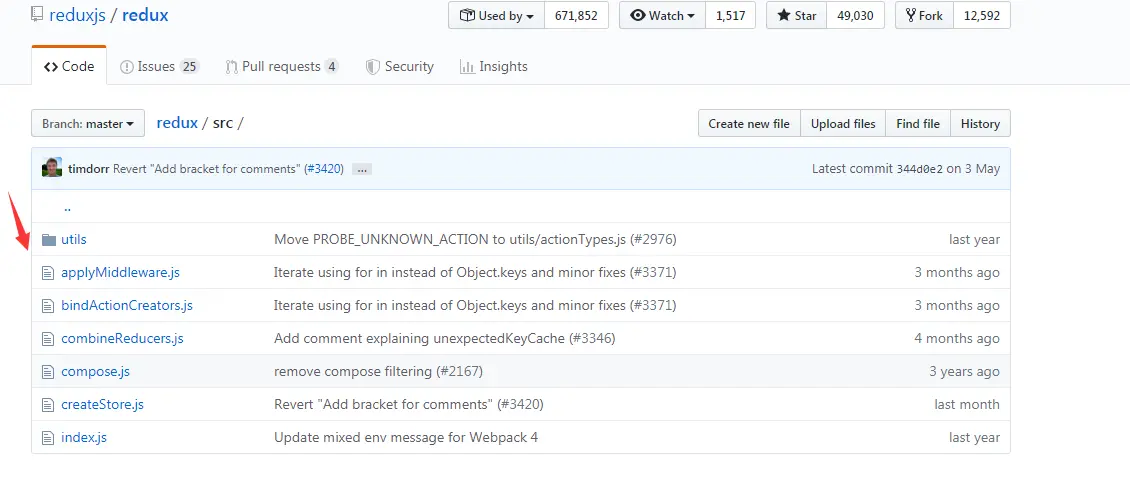
Task: Open the 1,517 watchers count
Action: pyautogui.click(x=730, y=15)
